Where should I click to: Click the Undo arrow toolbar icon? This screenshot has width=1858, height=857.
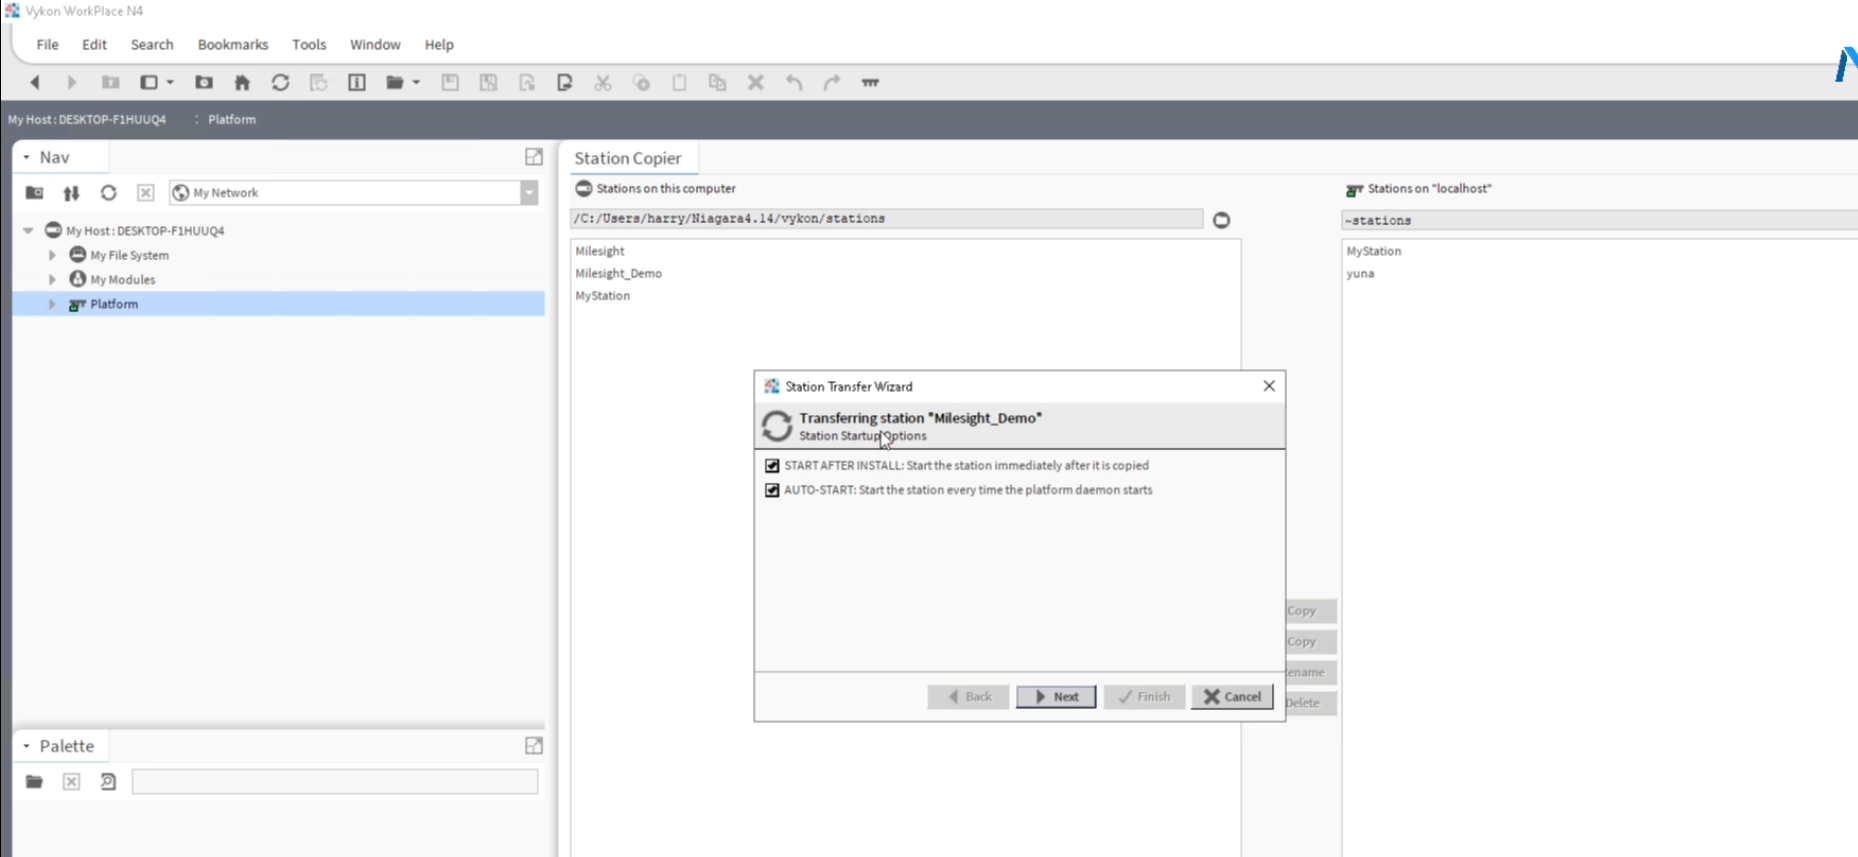(794, 83)
